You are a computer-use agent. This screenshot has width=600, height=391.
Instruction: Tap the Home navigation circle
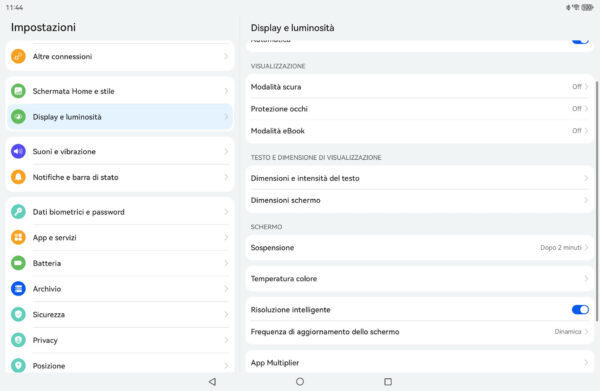pos(300,381)
